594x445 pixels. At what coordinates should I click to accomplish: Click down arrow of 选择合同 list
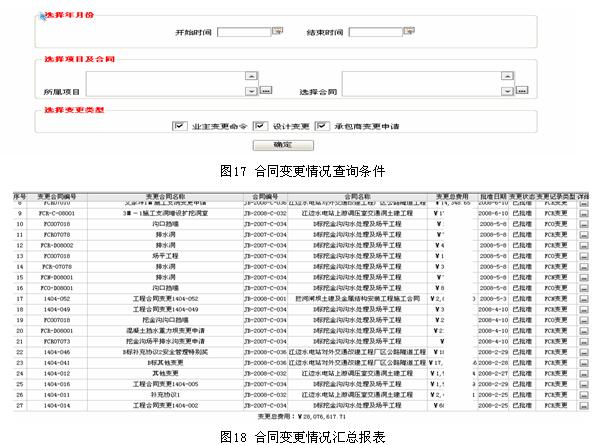507,91
